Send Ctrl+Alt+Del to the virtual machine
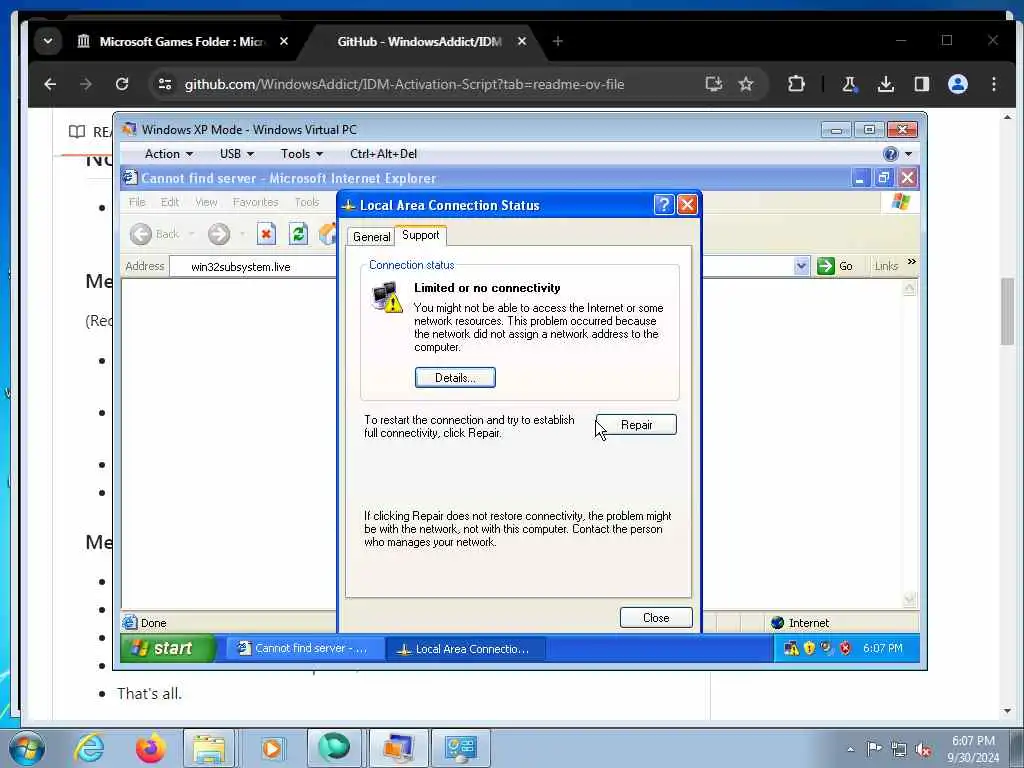This screenshot has width=1024, height=768. click(x=383, y=154)
